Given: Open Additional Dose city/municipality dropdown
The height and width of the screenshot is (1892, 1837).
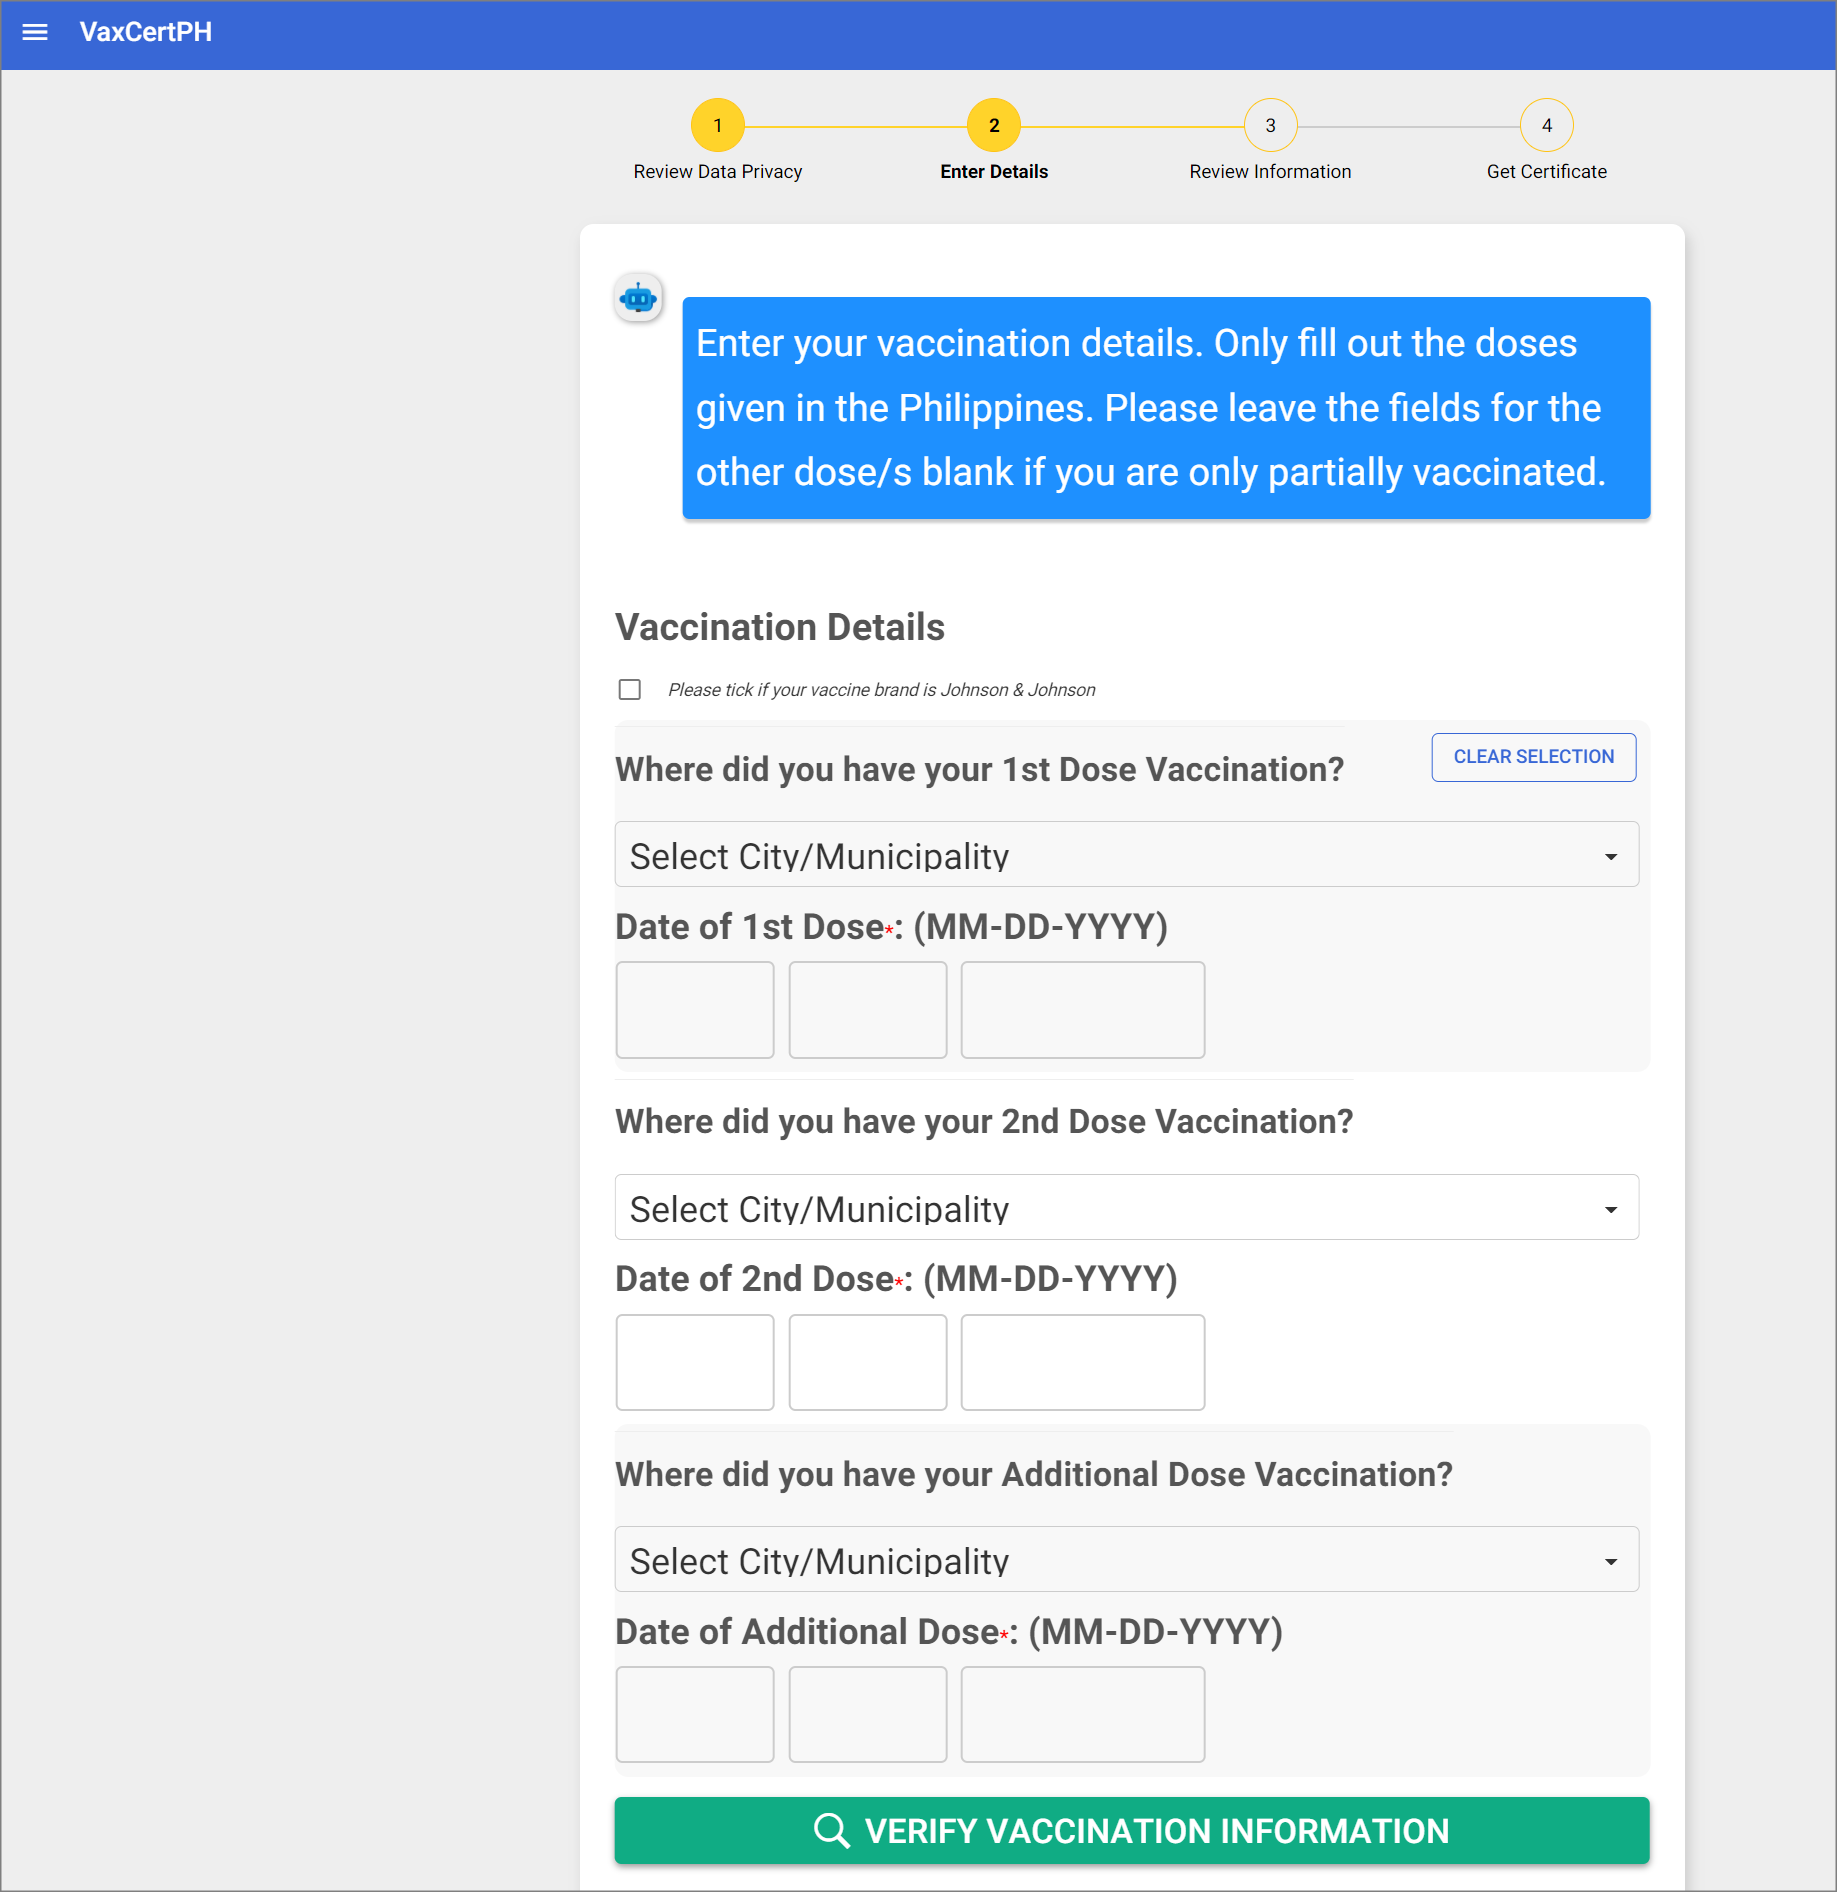Looking at the screenshot, I should [x=1127, y=1559].
